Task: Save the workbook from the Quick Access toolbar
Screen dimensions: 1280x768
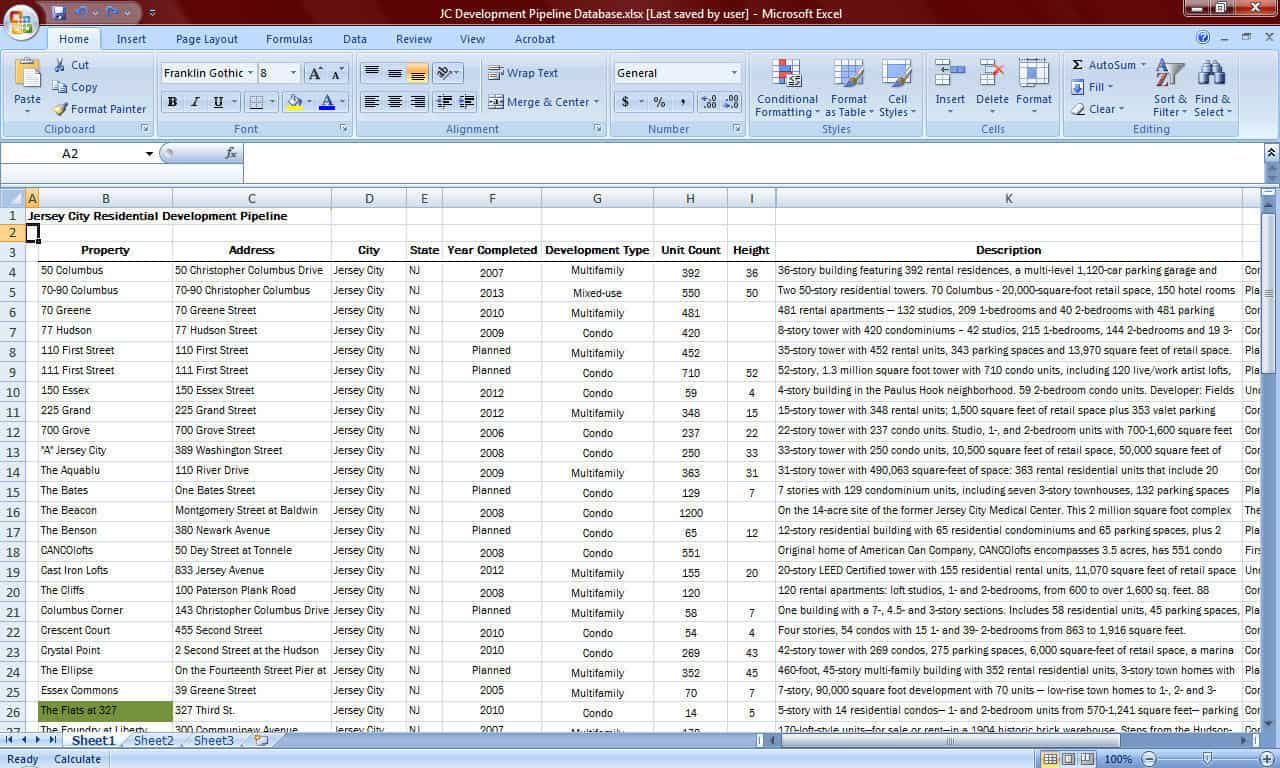Action: point(59,13)
